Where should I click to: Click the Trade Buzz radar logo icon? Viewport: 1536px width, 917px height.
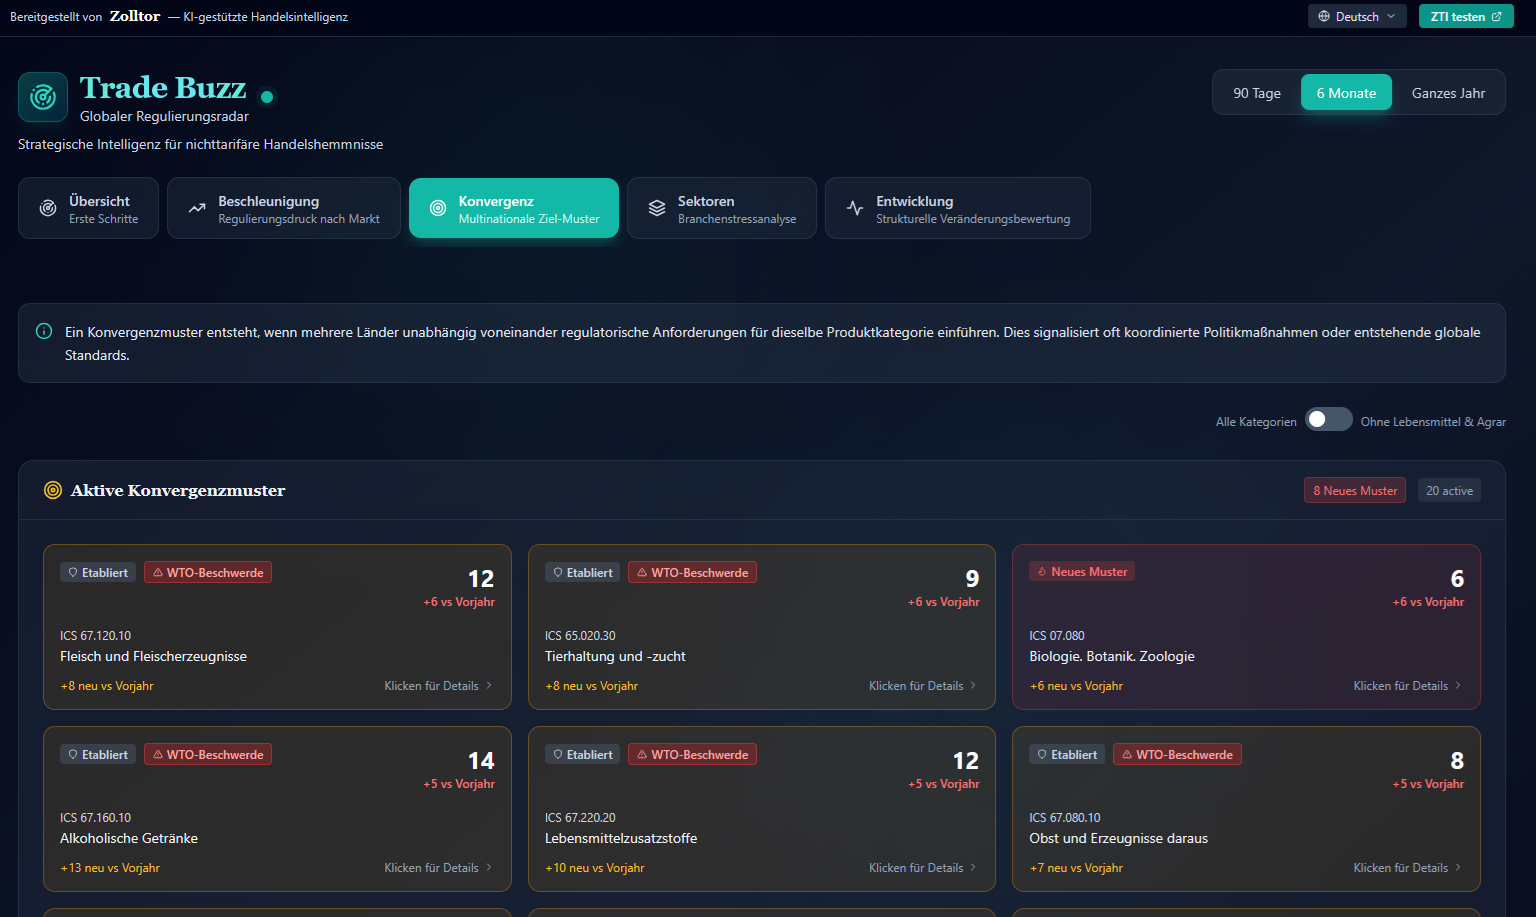[x=43, y=97]
